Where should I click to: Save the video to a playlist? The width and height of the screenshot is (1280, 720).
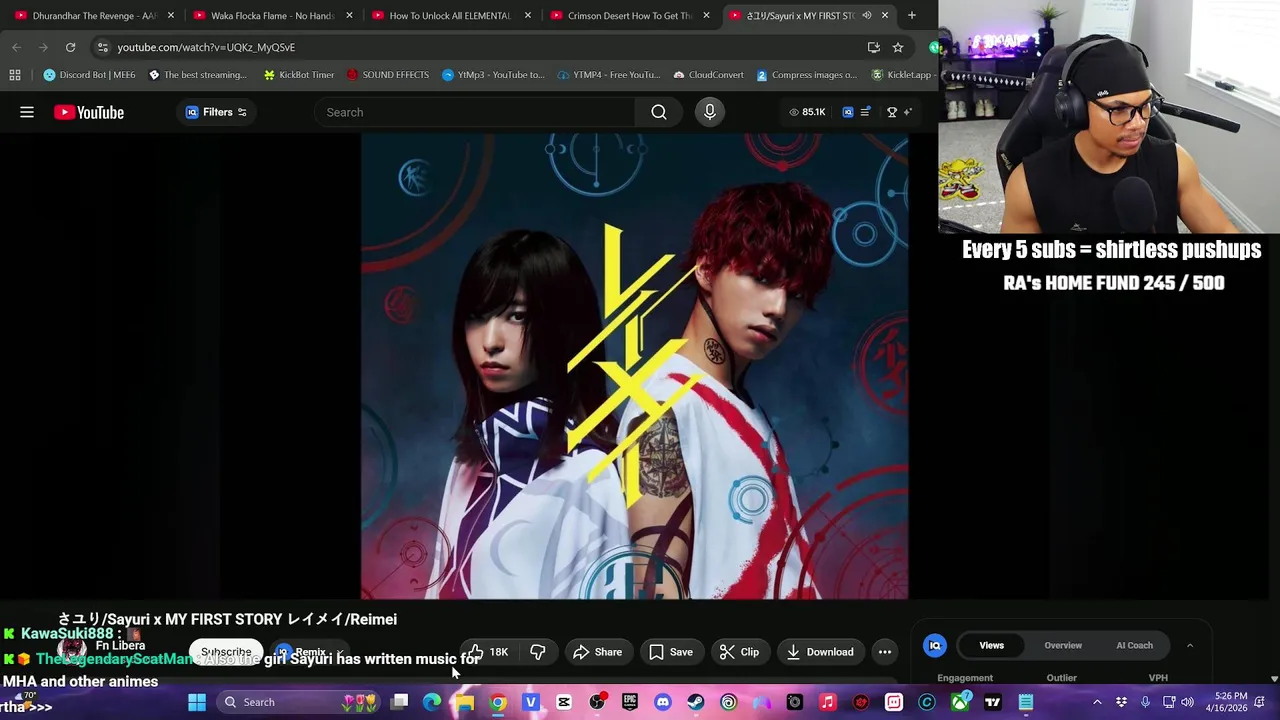coord(671,652)
